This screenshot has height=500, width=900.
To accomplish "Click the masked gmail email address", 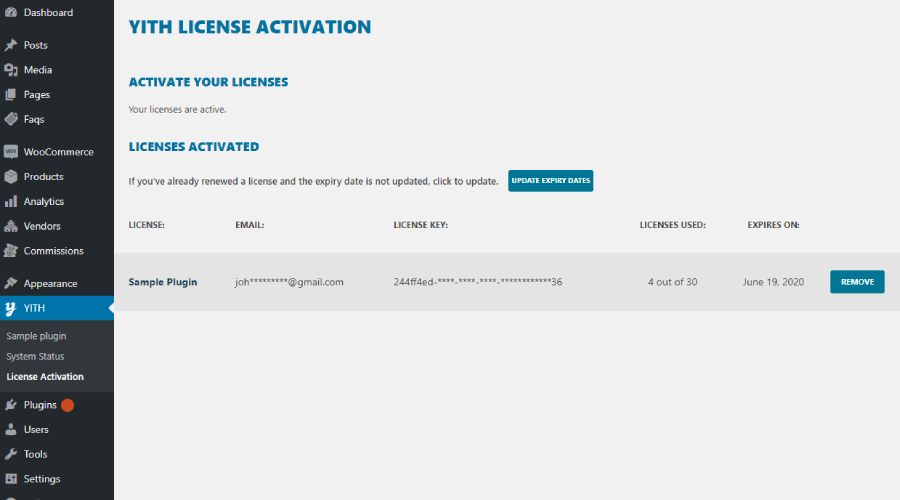I will [289, 282].
